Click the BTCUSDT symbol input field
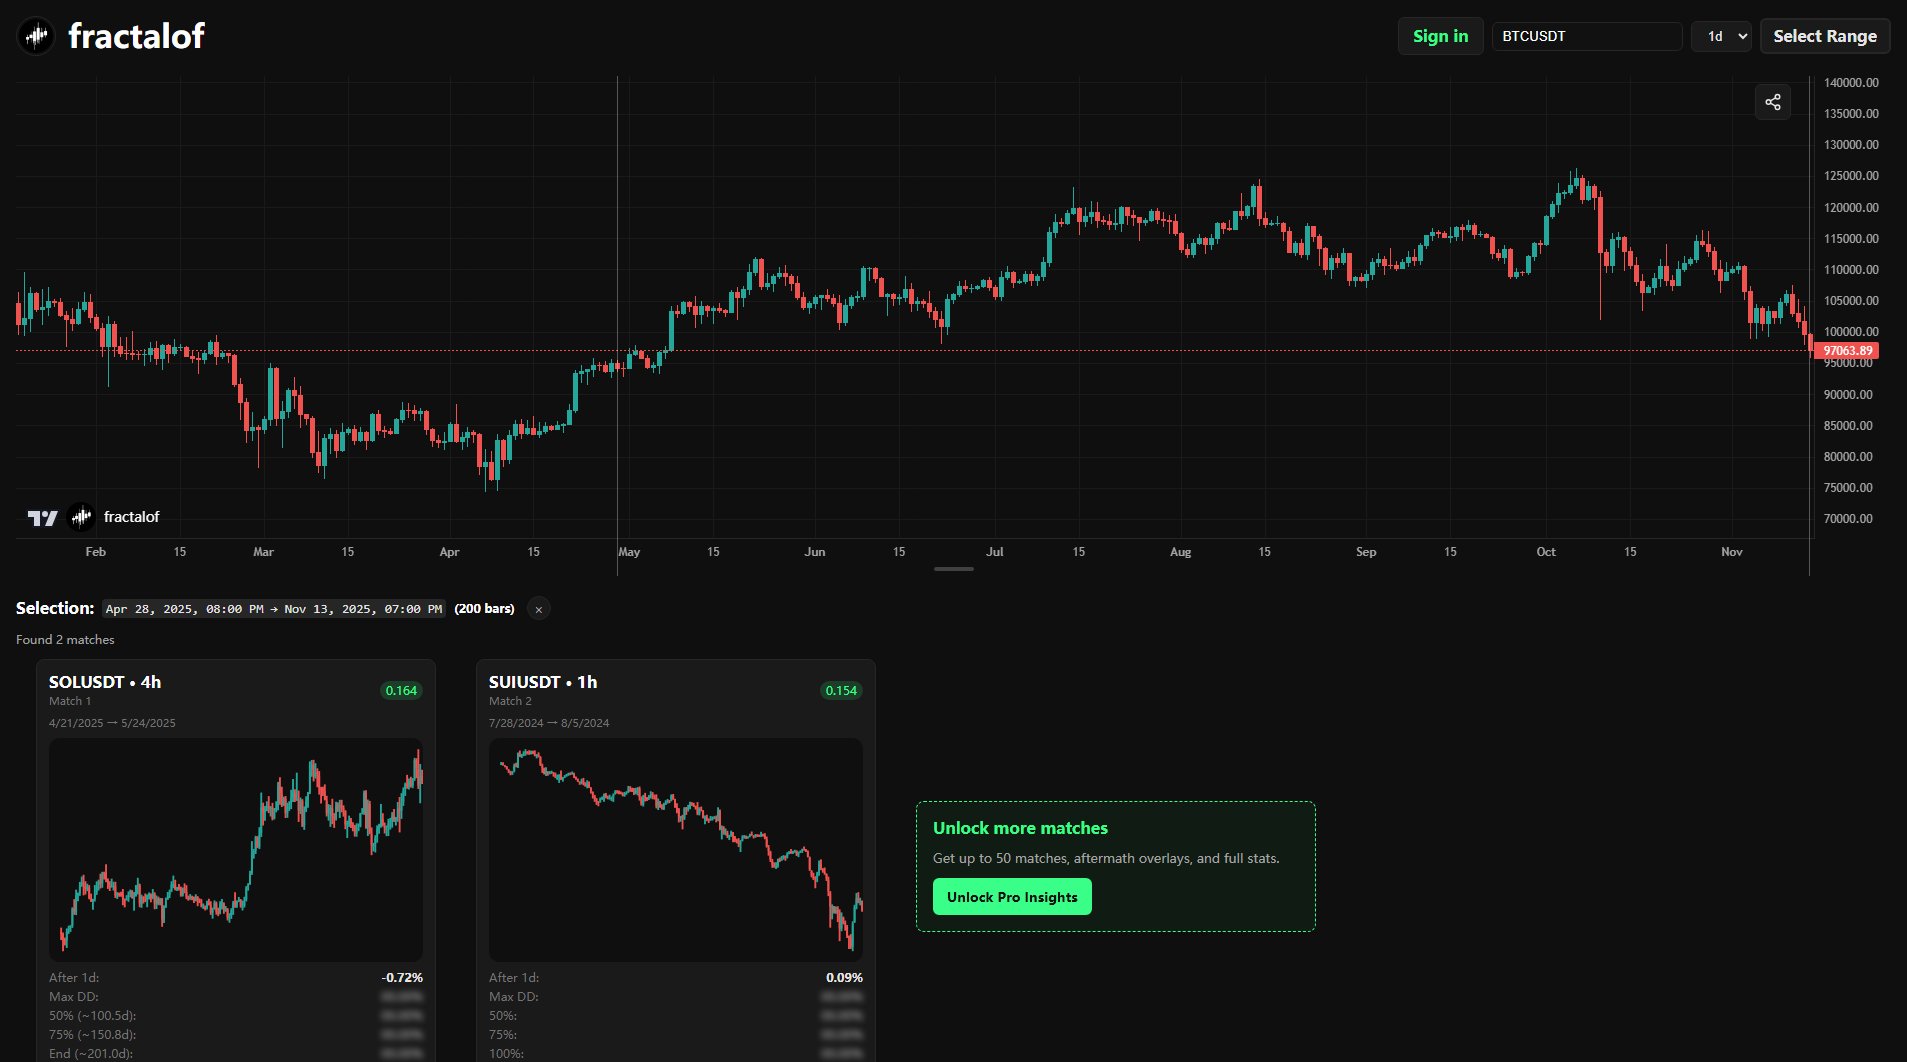Image resolution: width=1907 pixels, height=1062 pixels. click(1586, 35)
